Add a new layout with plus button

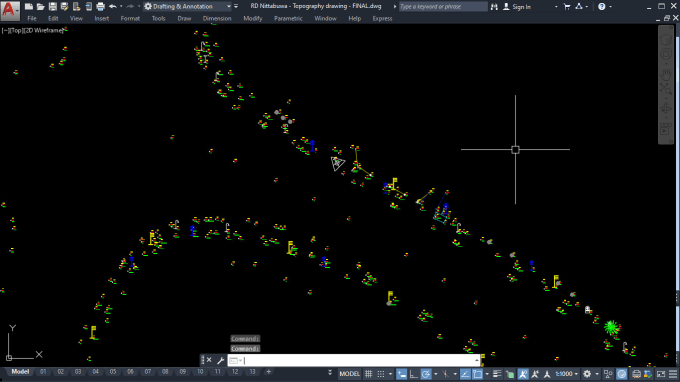click(x=268, y=372)
